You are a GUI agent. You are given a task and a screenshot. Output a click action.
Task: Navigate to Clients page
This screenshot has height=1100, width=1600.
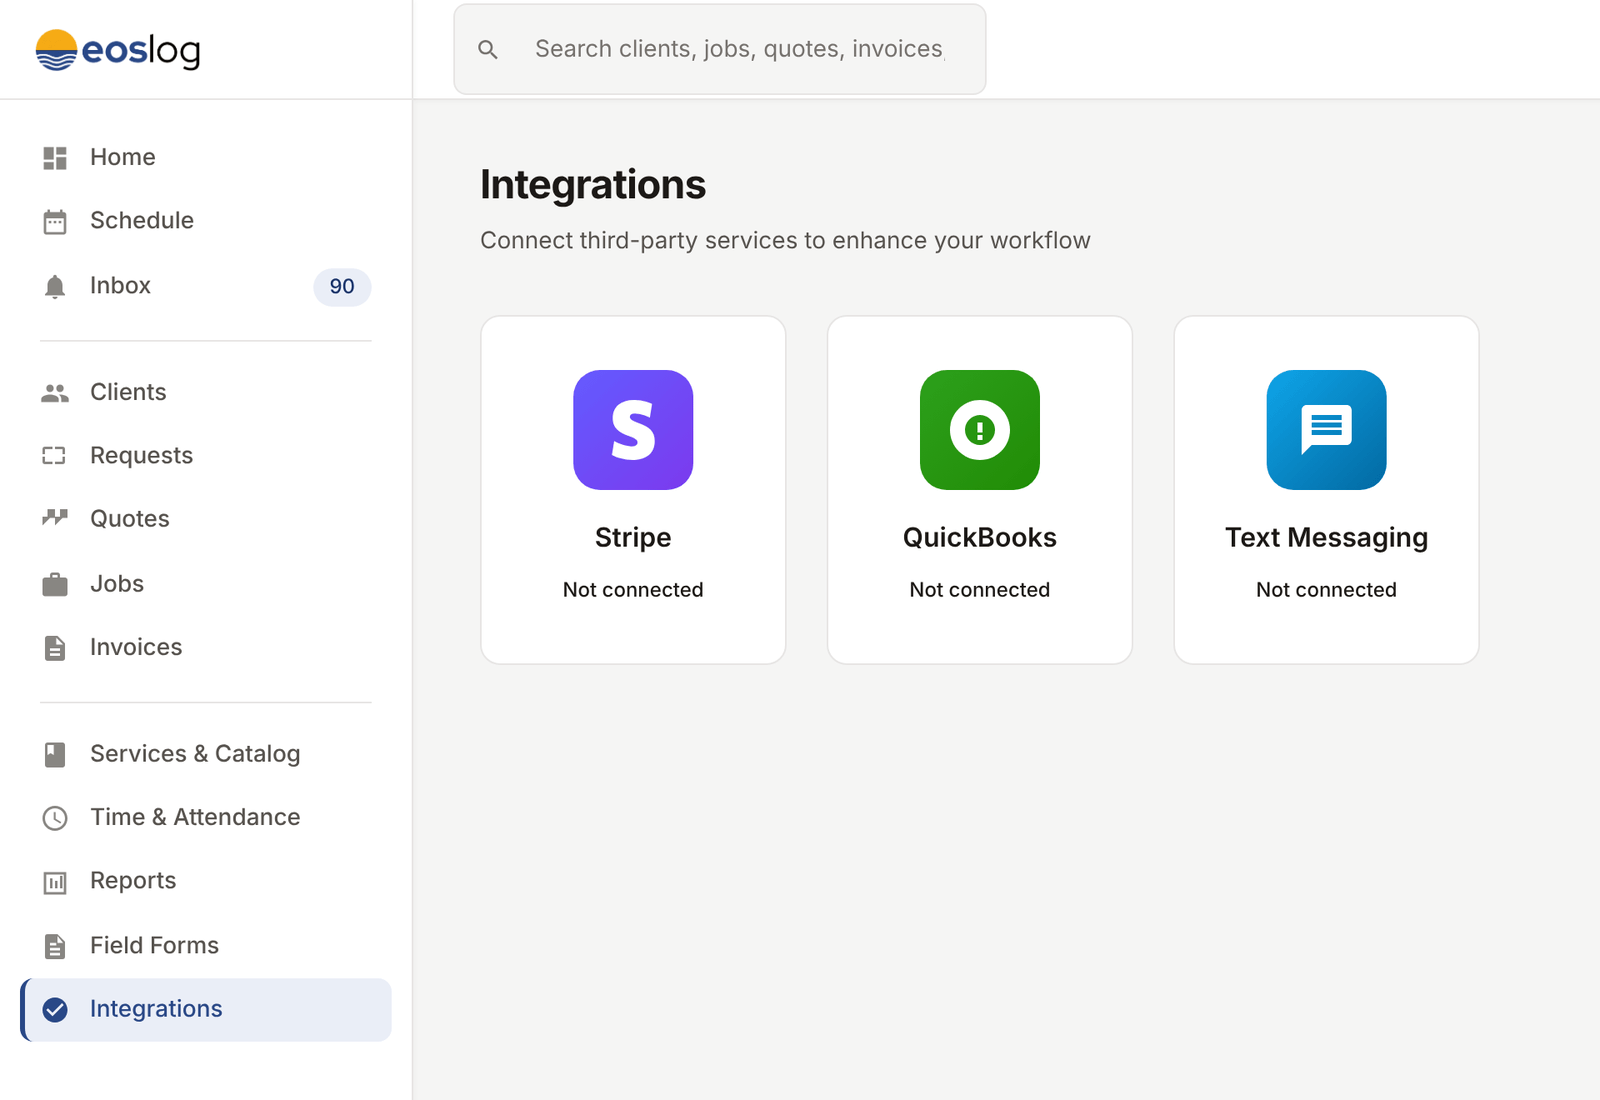(206, 392)
